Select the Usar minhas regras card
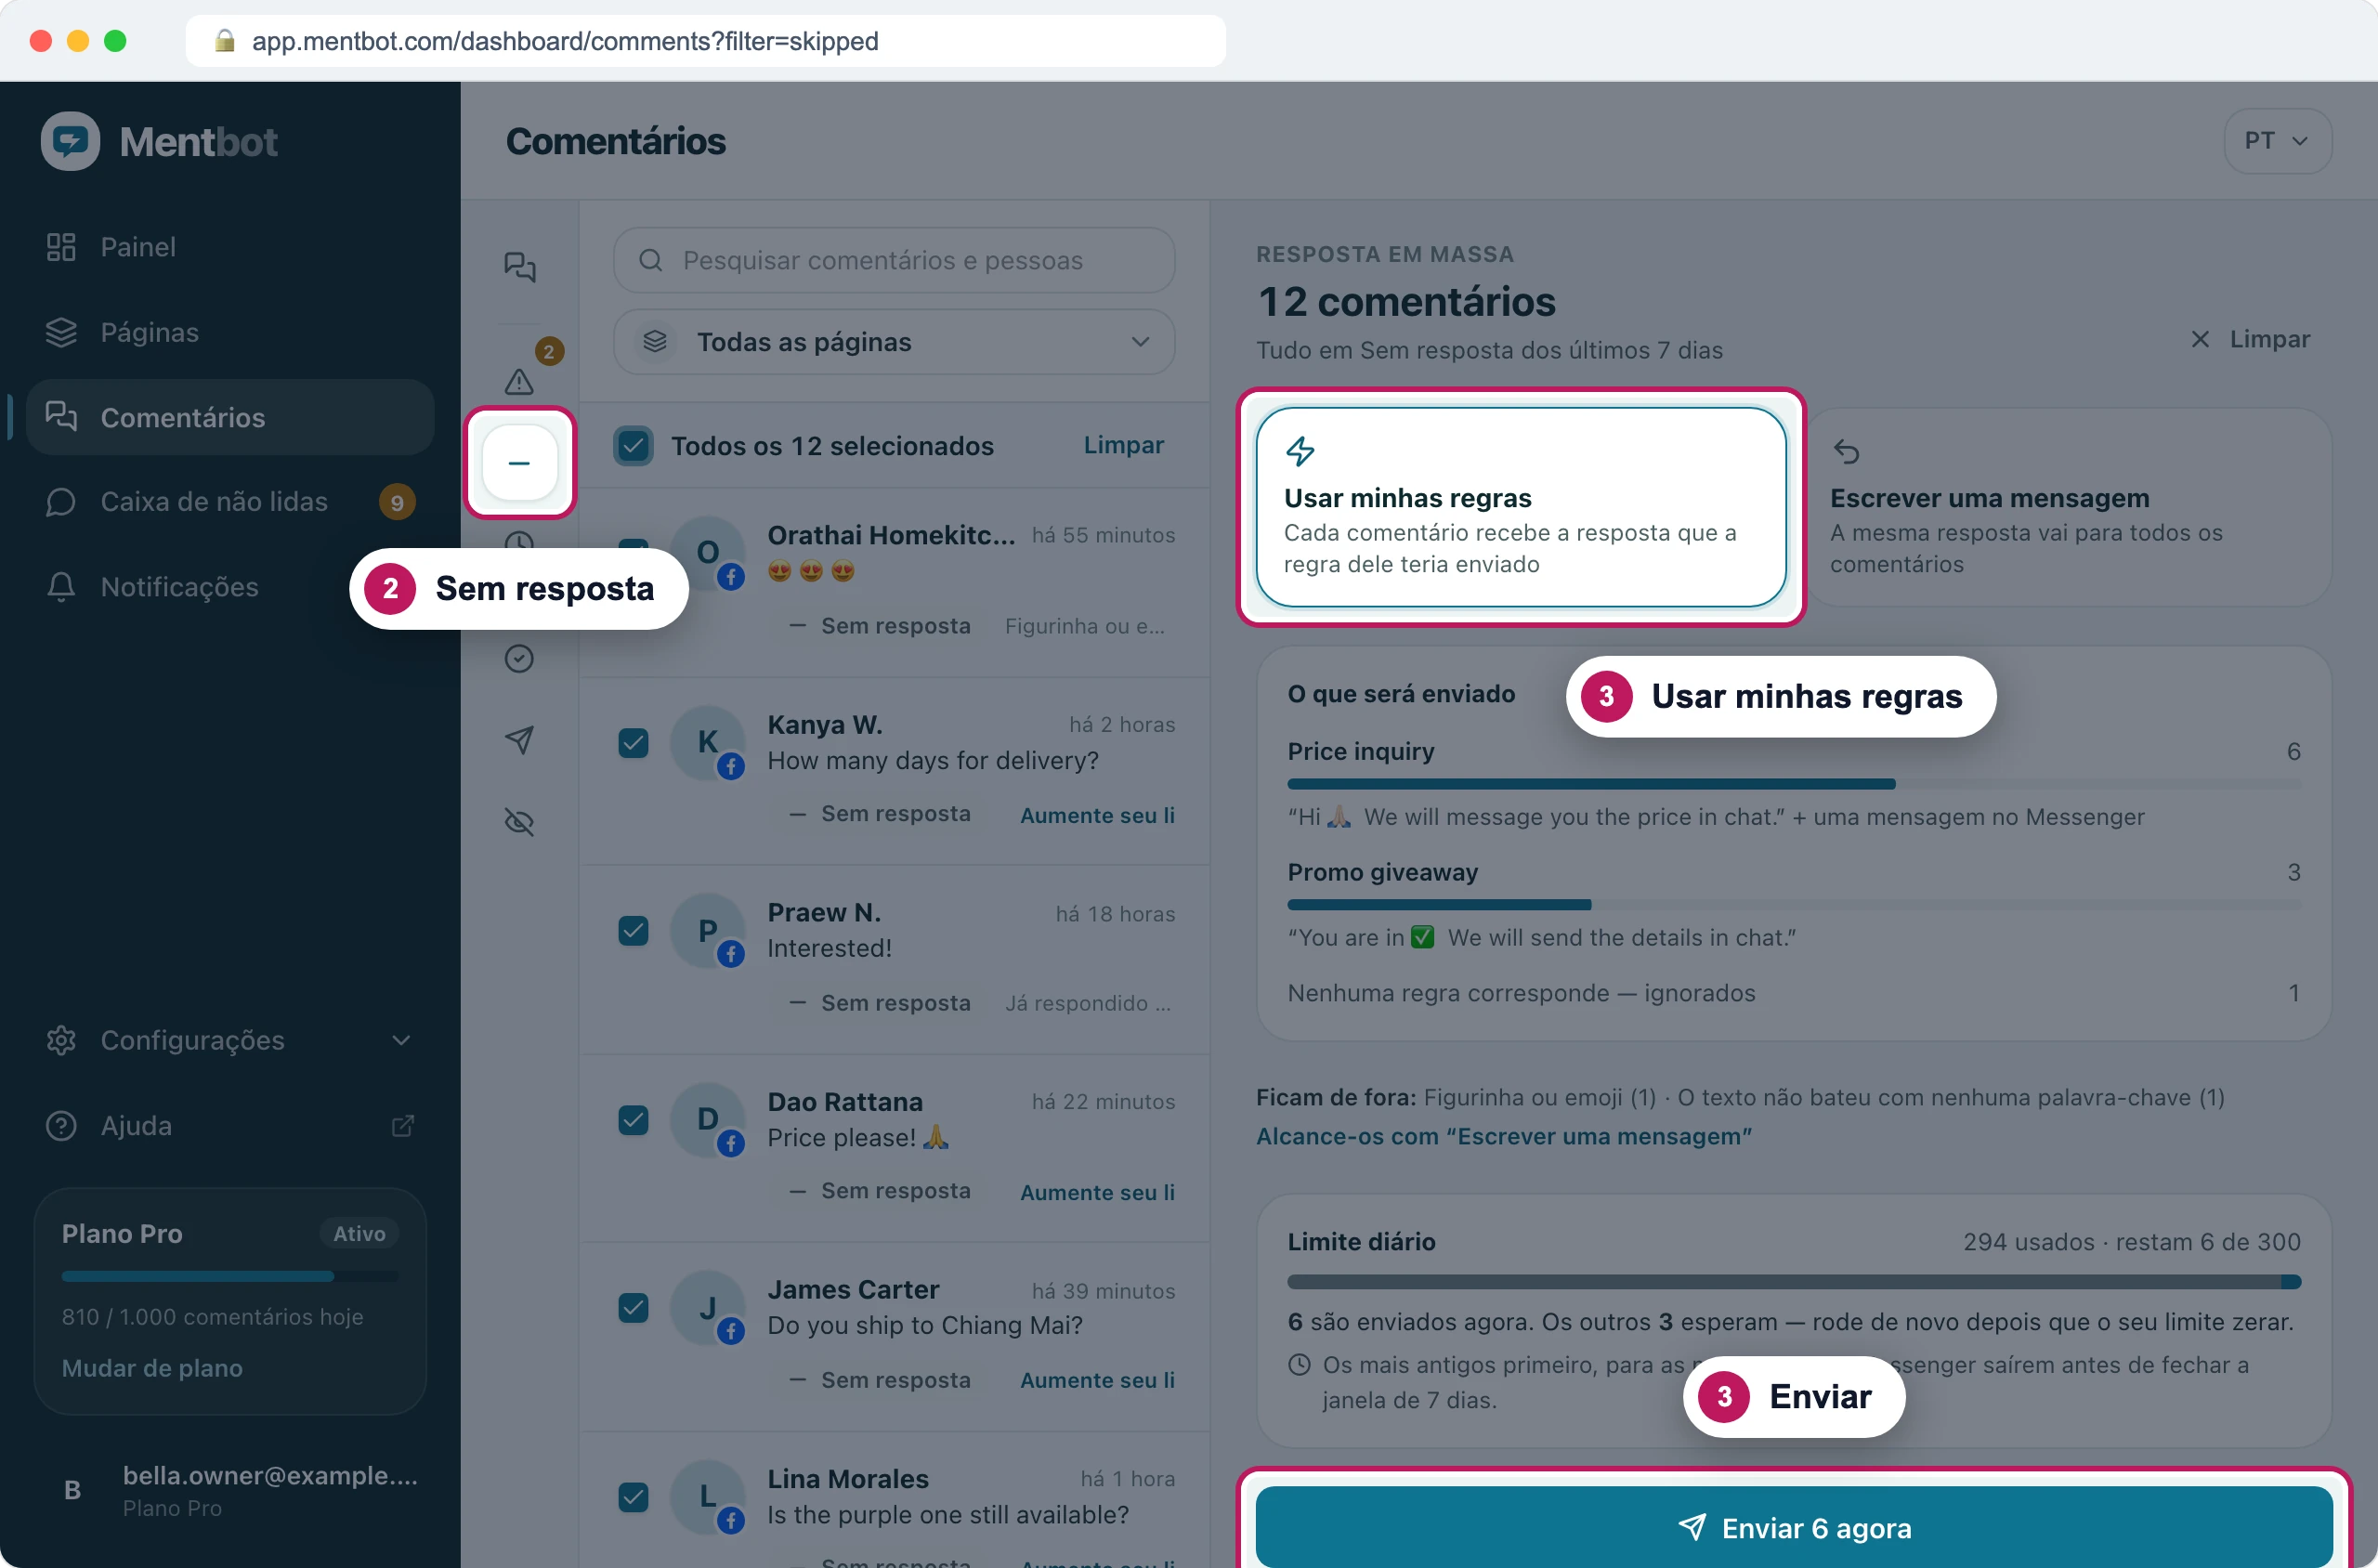This screenshot has width=2378, height=1568. pos(1520,507)
